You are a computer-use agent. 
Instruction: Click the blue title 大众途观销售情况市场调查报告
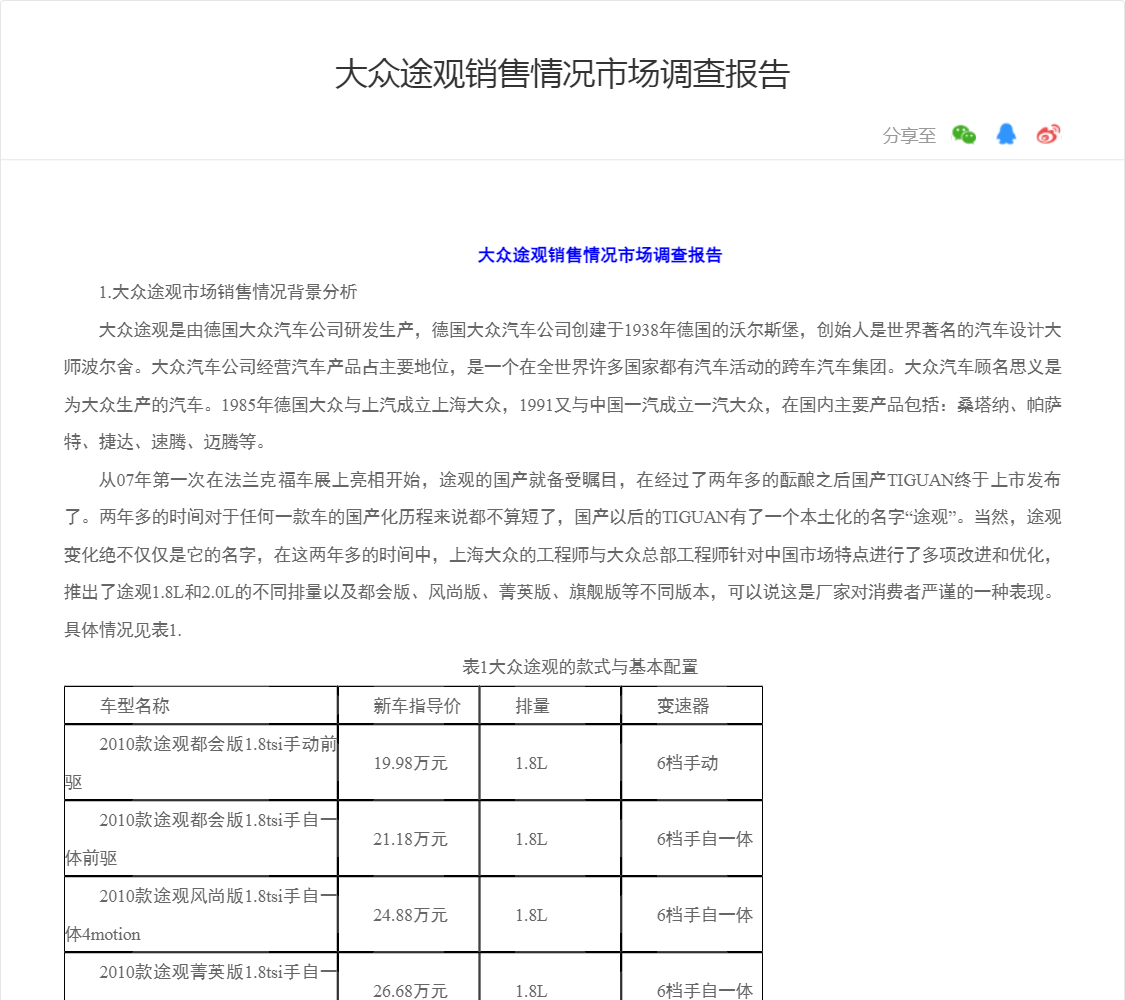[x=600, y=255]
